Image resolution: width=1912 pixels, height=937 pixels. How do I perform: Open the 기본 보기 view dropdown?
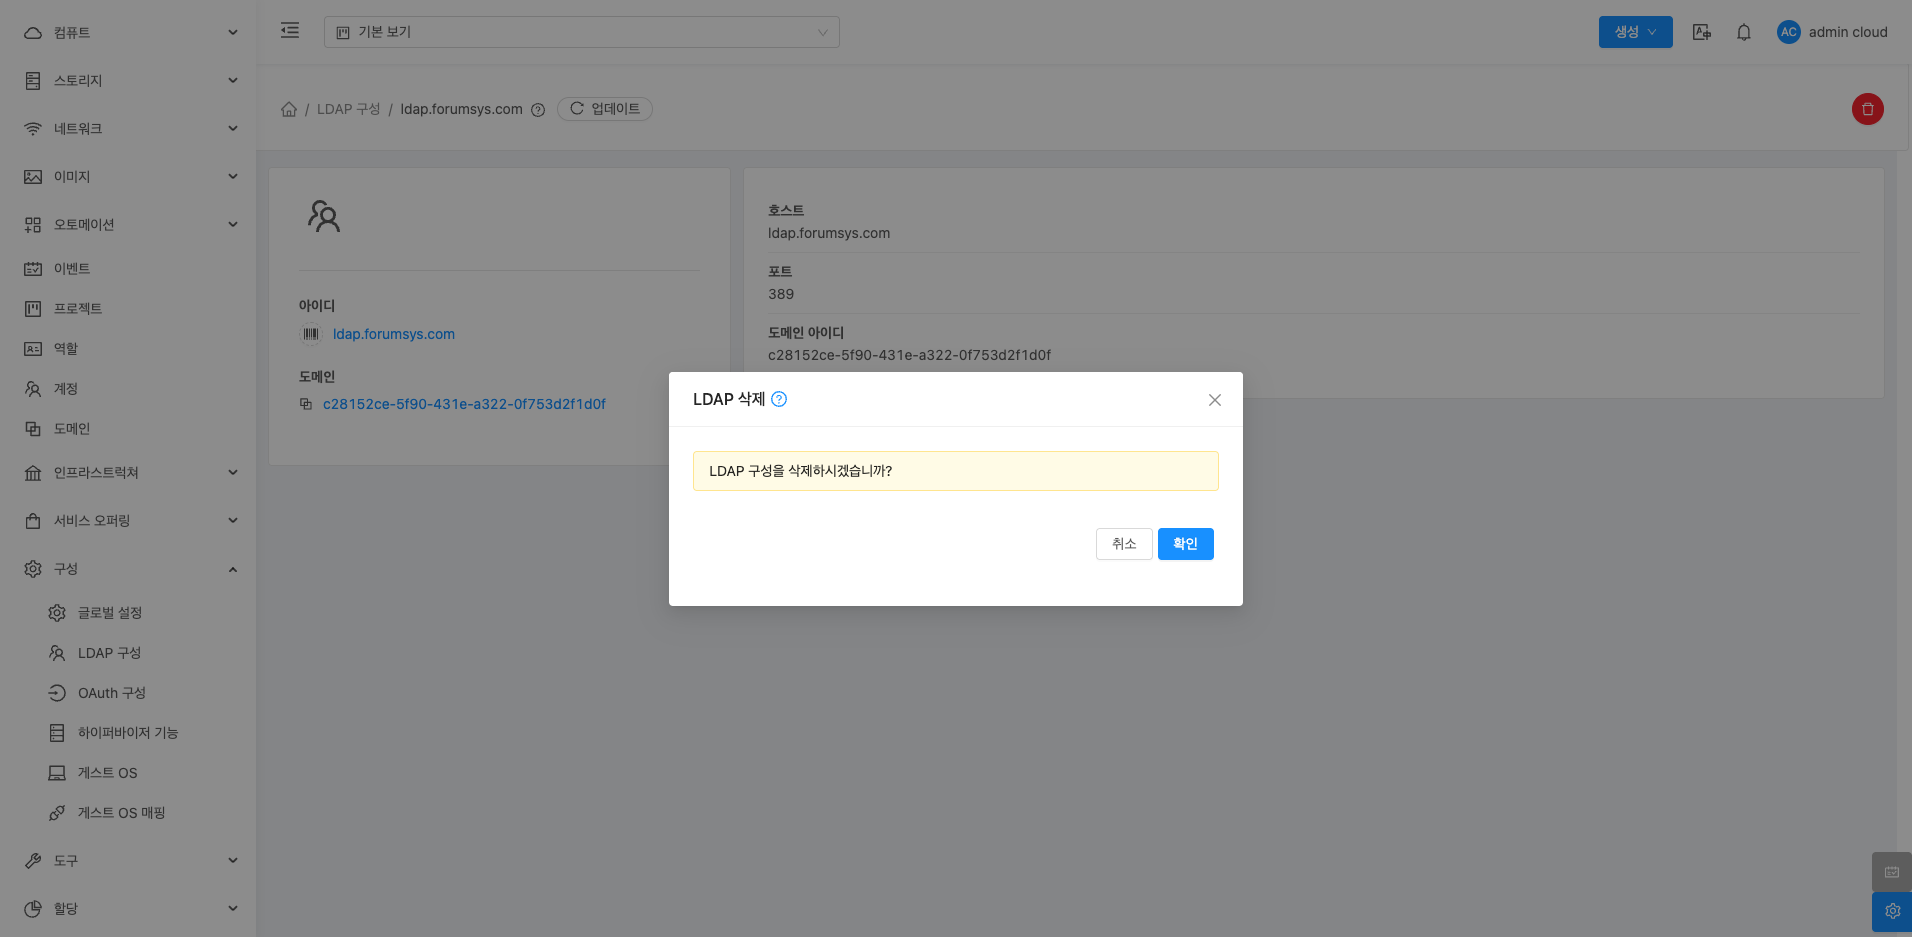click(x=581, y=32)
